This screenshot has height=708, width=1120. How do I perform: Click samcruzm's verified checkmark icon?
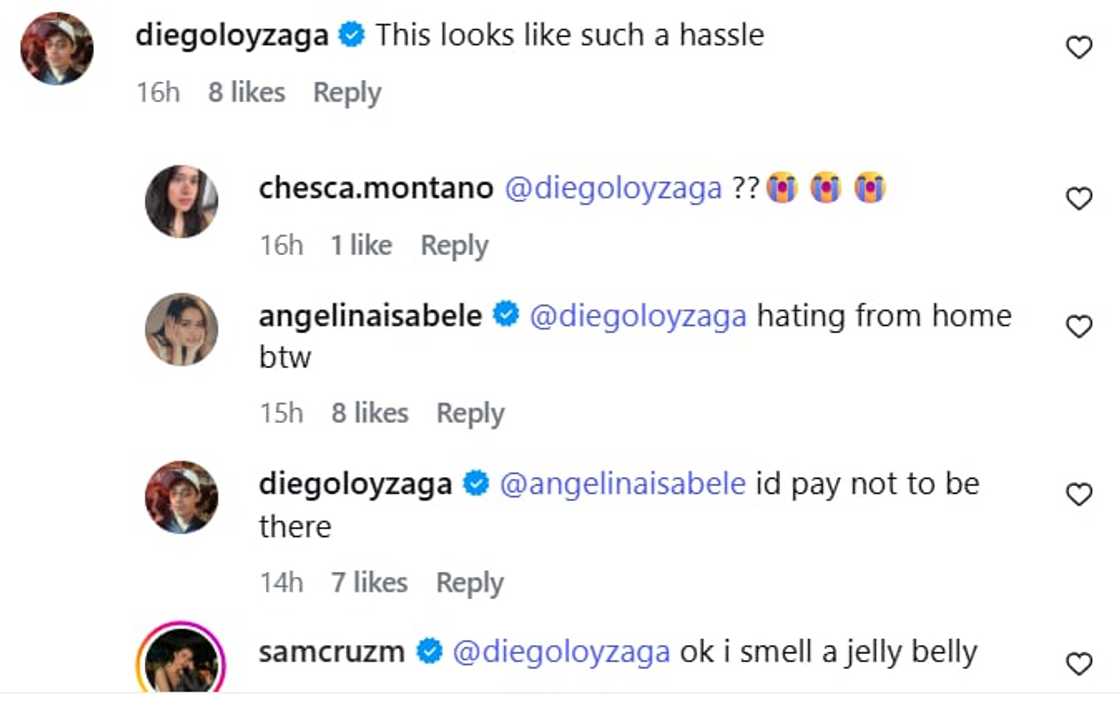click(x=429, y=650)
